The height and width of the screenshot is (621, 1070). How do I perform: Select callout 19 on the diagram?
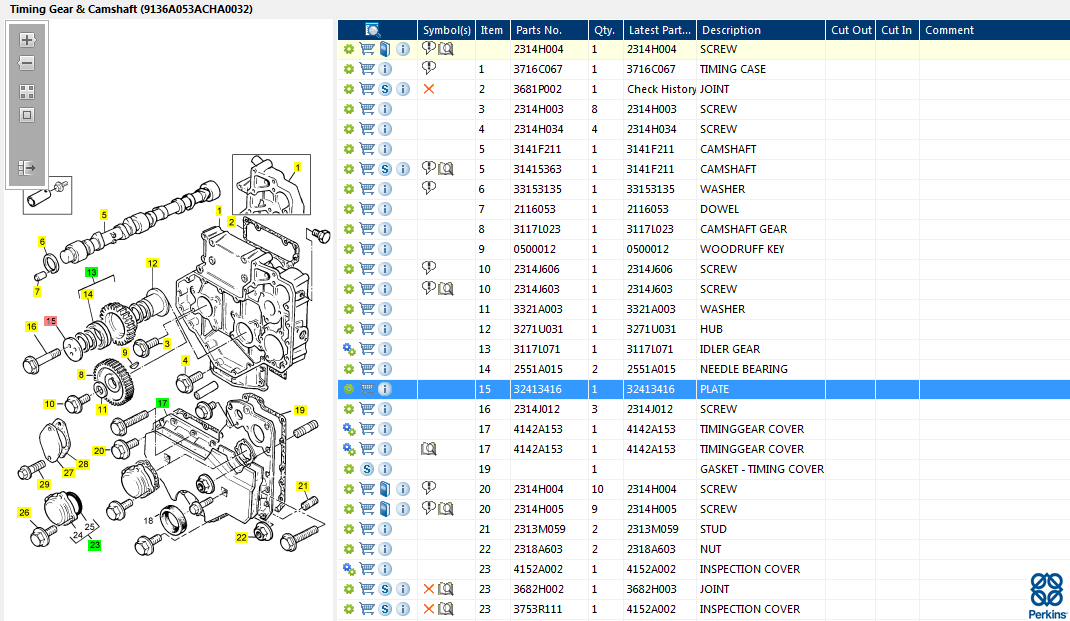pos(300,410)
